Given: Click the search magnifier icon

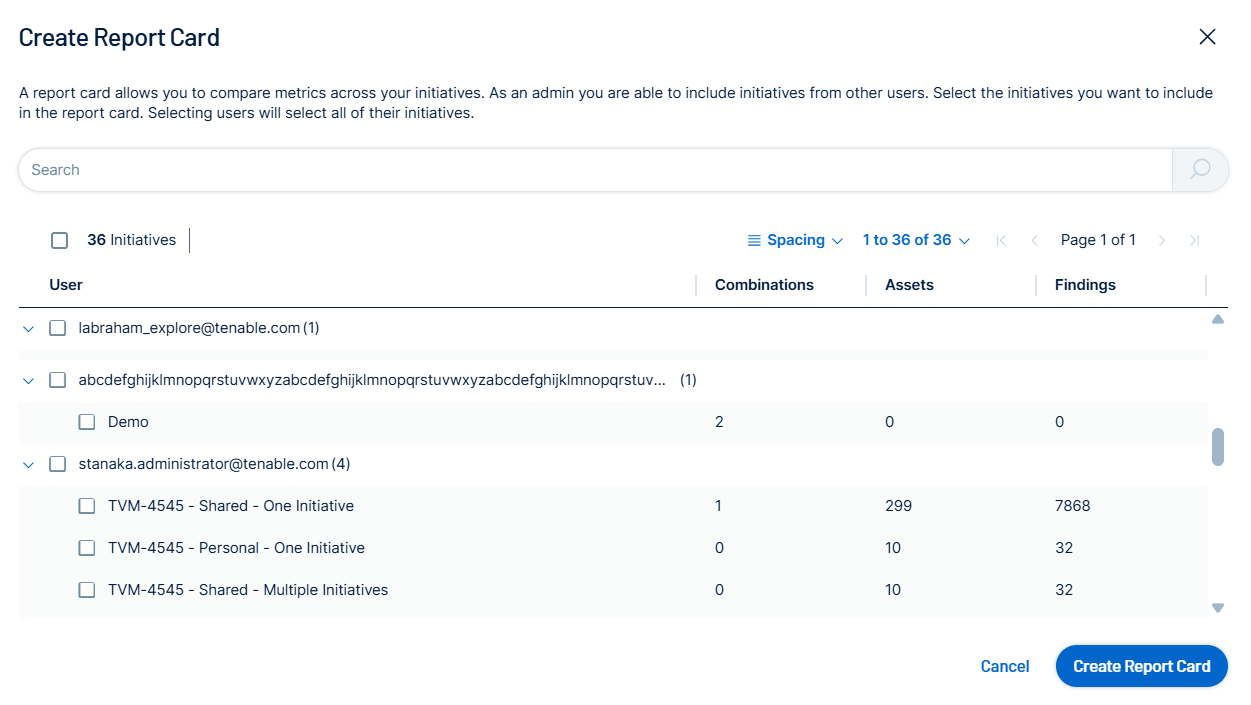Looking at the screenshot, I should click(x=1200, y=170).
